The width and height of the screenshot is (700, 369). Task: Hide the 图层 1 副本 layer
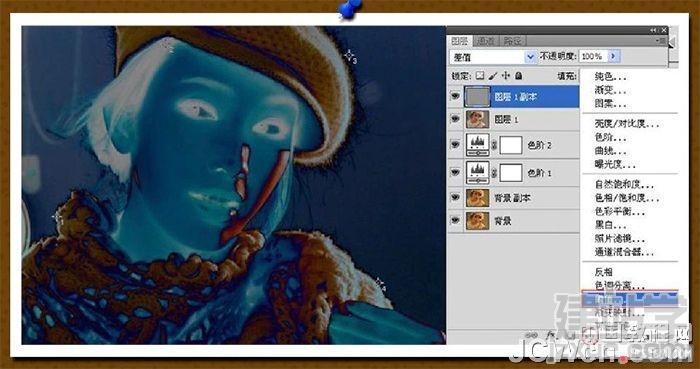coord(455,96)
